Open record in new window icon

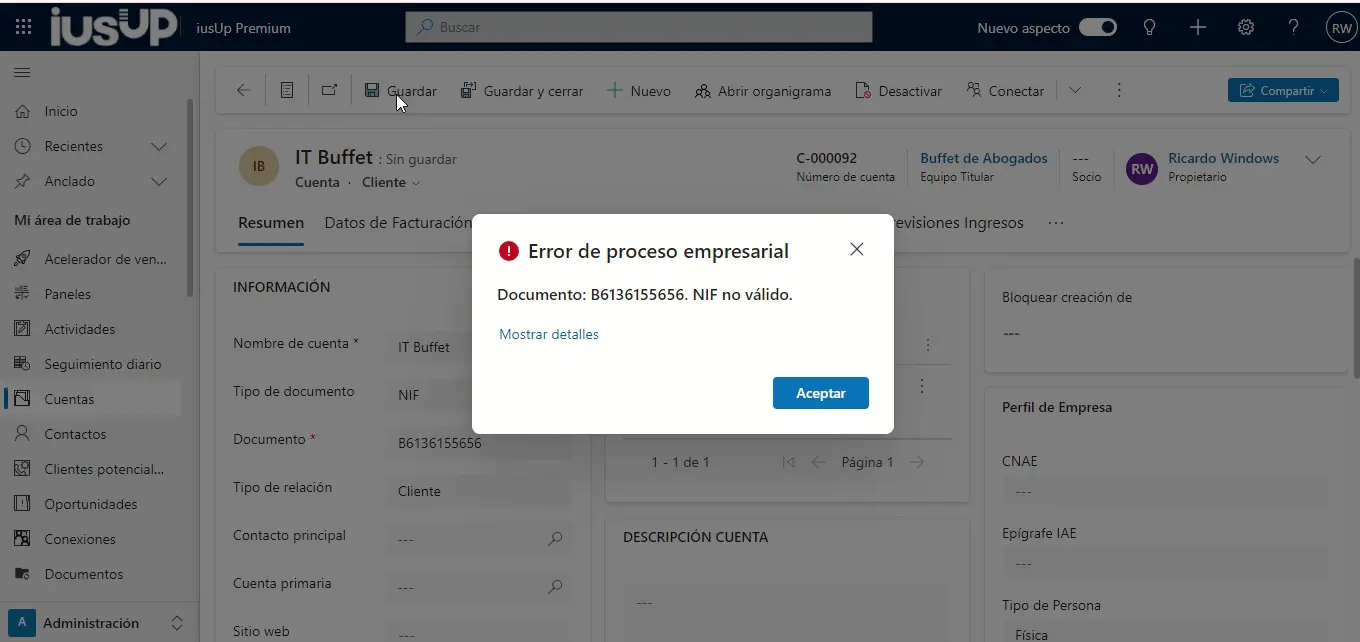(x=329, y=91)
